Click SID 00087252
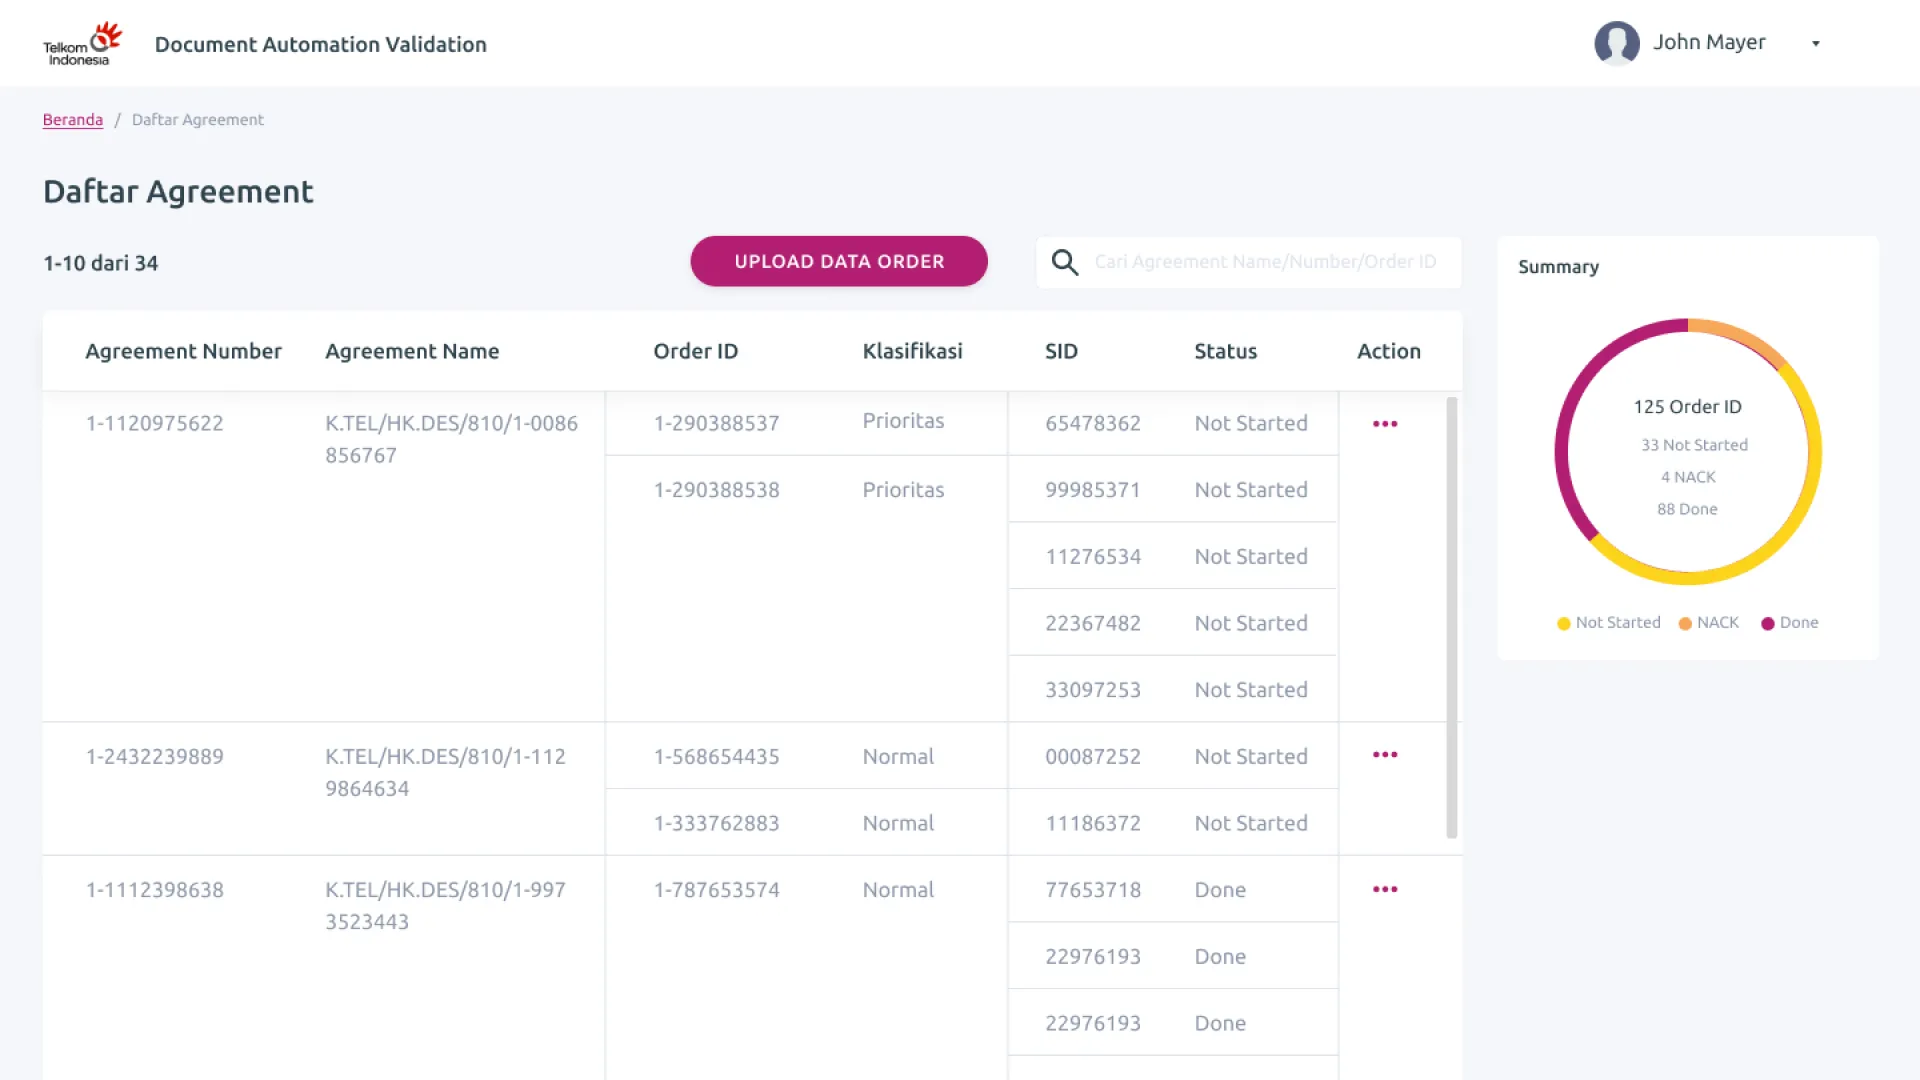The height and width of the screenshot is (1080, 1920). (x=1093, y=756)
